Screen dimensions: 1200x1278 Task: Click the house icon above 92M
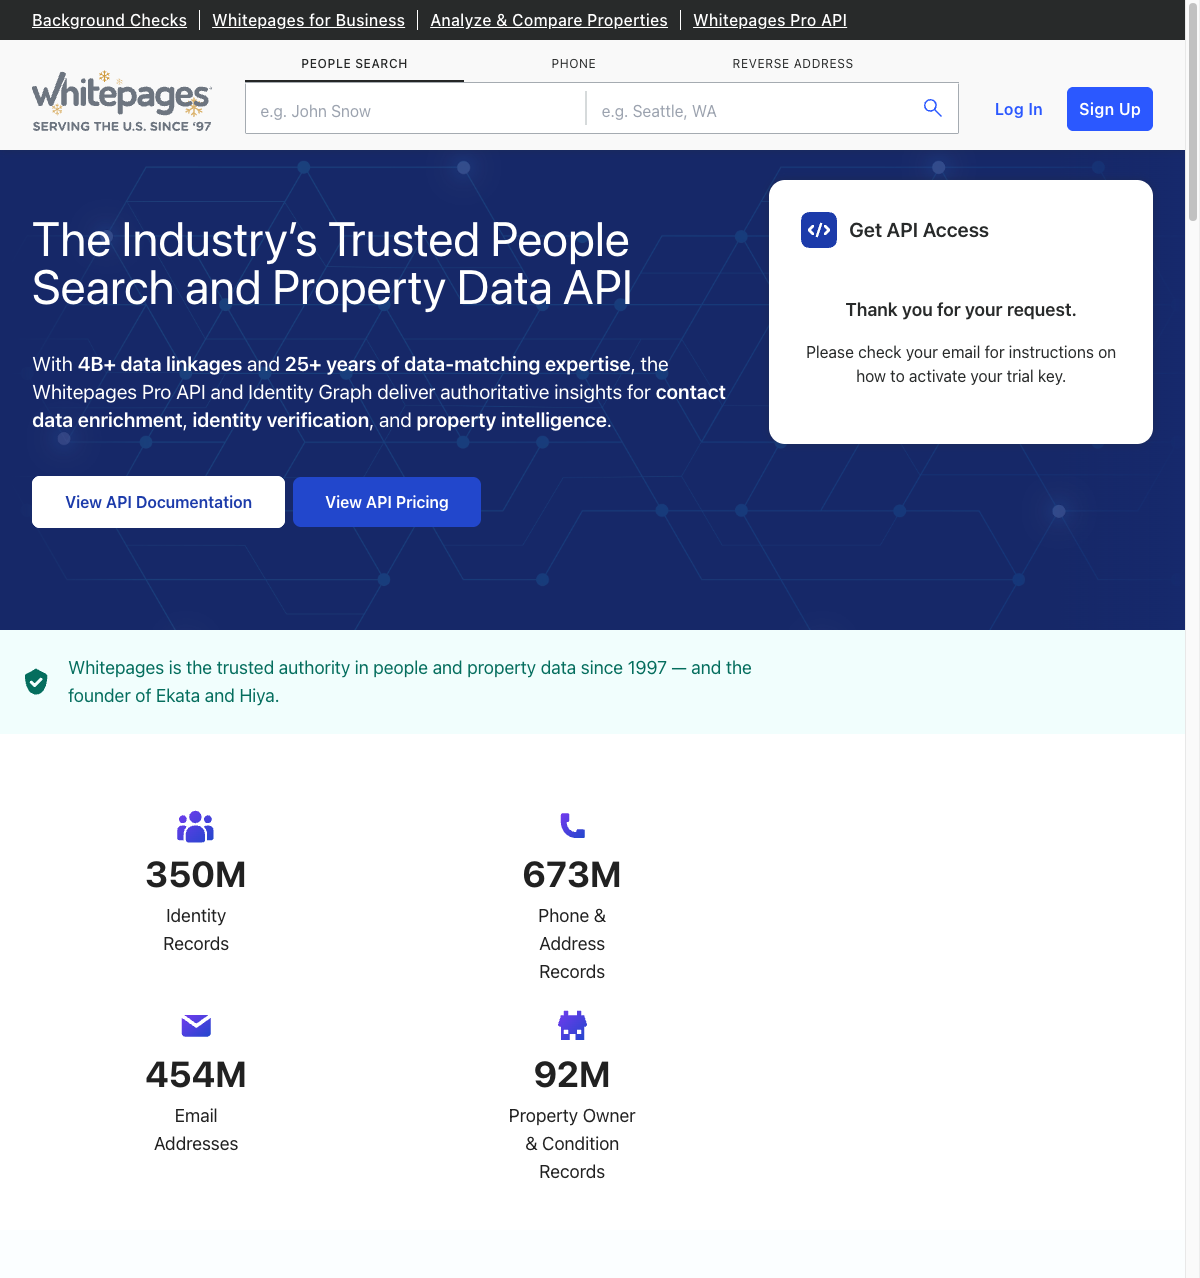(572, 1025)
